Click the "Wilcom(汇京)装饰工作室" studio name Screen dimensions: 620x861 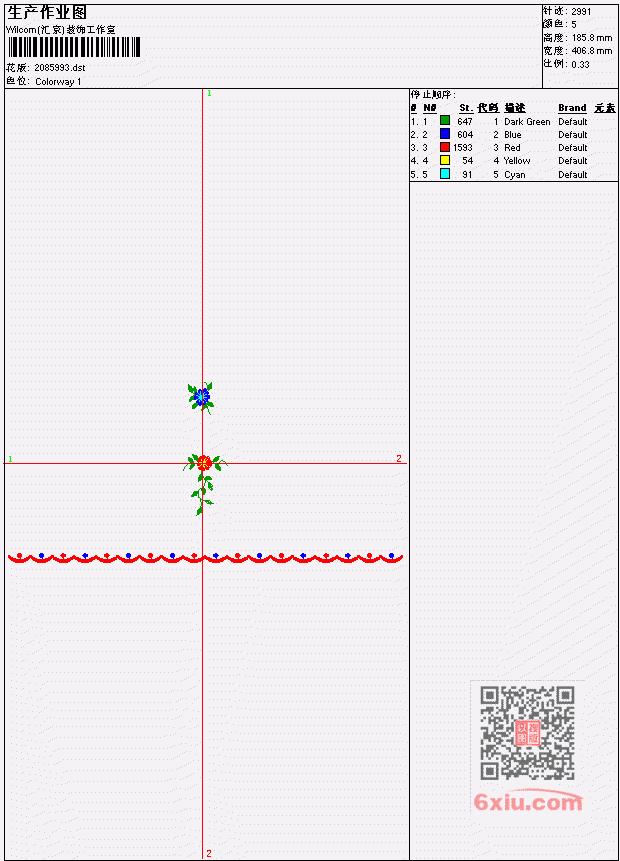[60, 30]
